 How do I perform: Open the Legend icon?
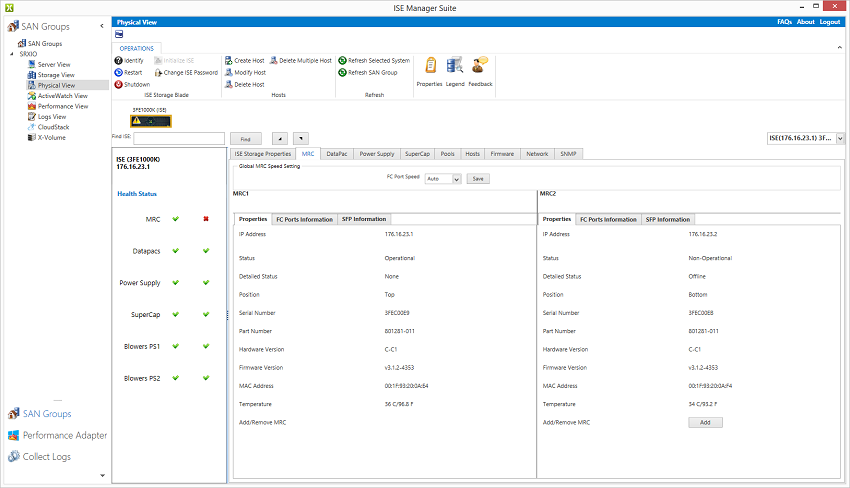455,66
